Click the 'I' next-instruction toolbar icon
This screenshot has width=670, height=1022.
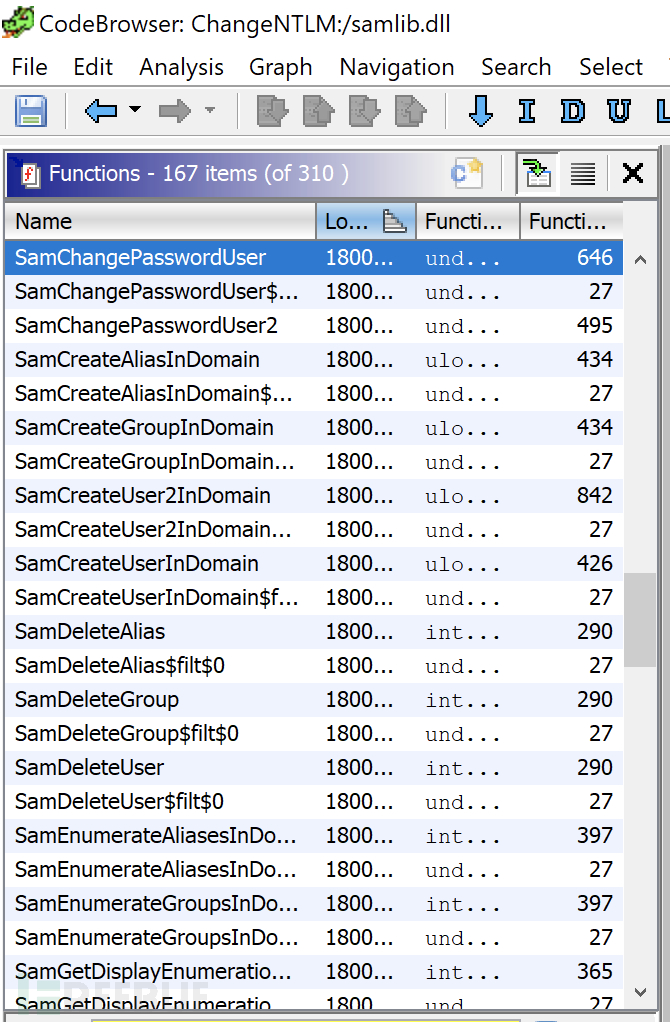(x=527, y=111)
